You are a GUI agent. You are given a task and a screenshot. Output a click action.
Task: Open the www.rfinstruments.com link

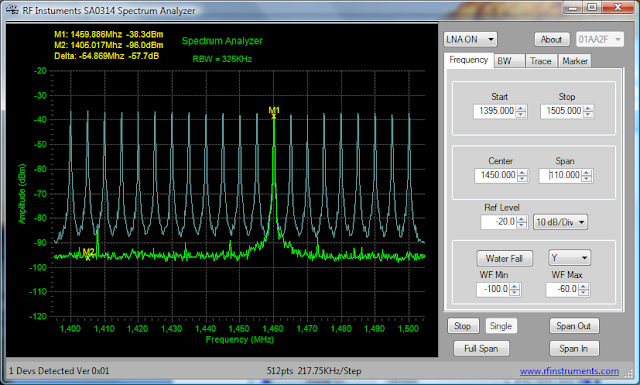pyautogui.click(x=569, y=371)
